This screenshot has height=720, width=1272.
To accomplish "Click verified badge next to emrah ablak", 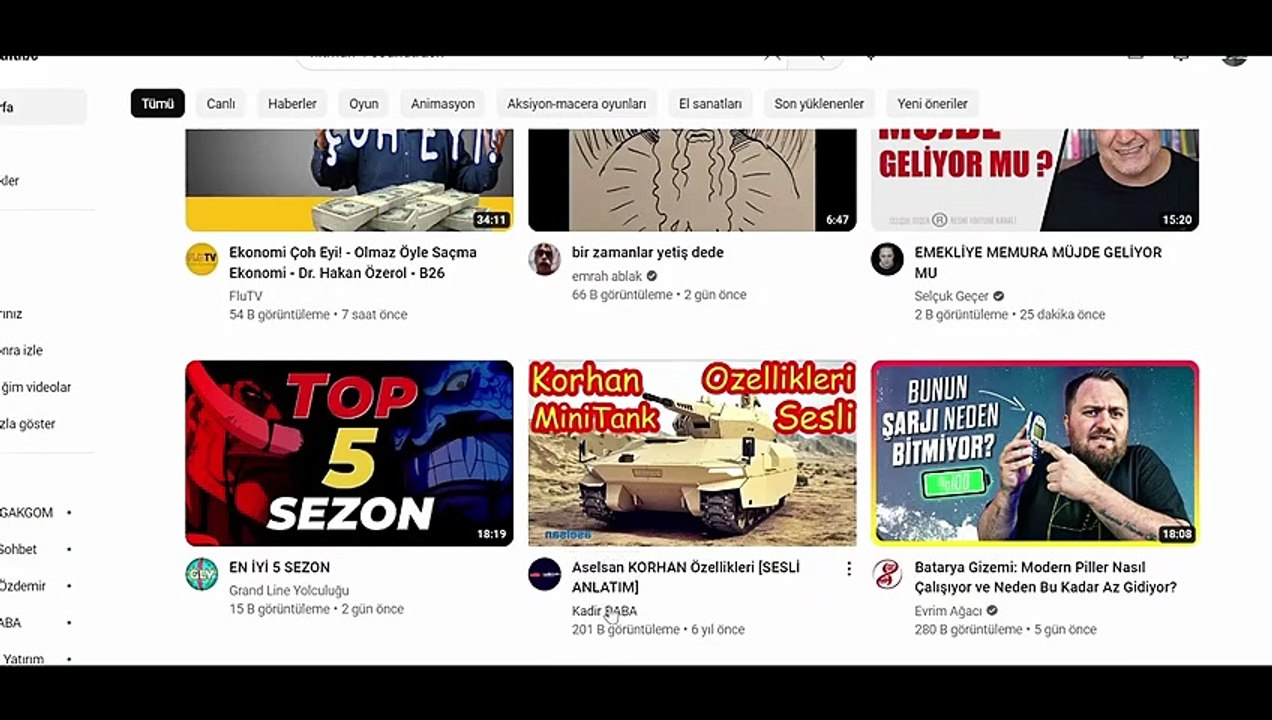I will [x=652, y=276].
